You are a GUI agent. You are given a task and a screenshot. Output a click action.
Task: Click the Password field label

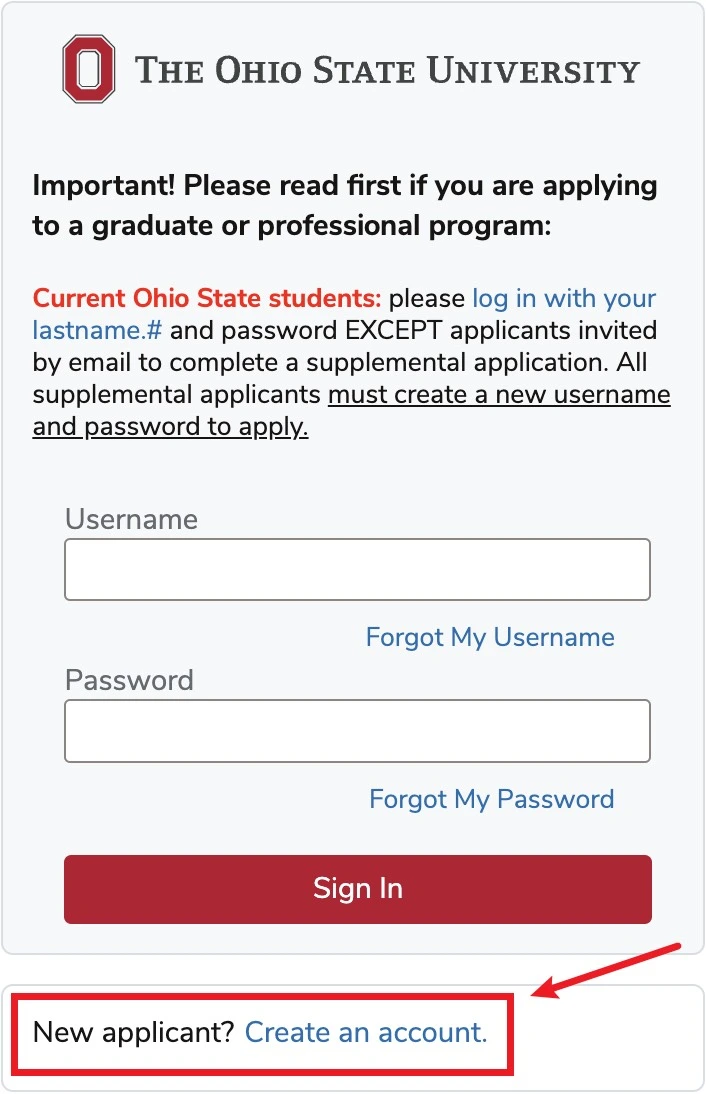tap(129, 680)
